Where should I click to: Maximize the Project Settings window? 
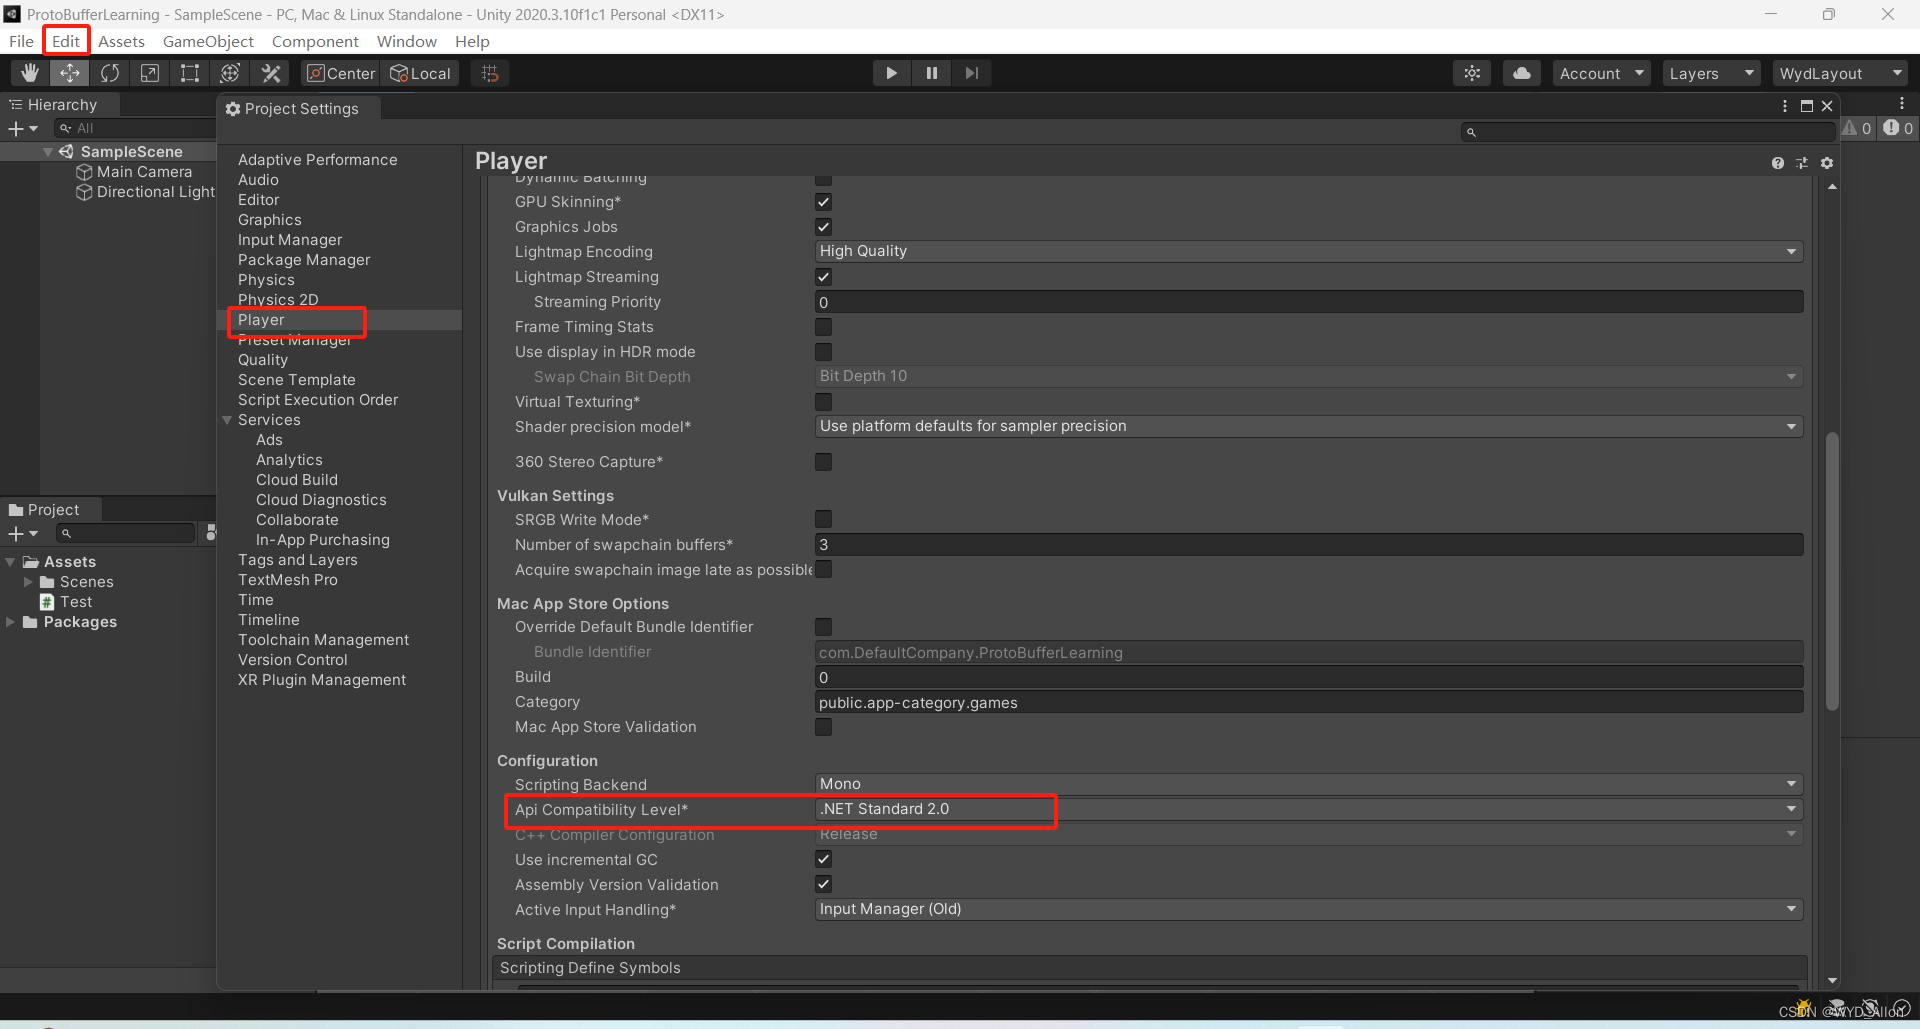(x=1807, y=106)
